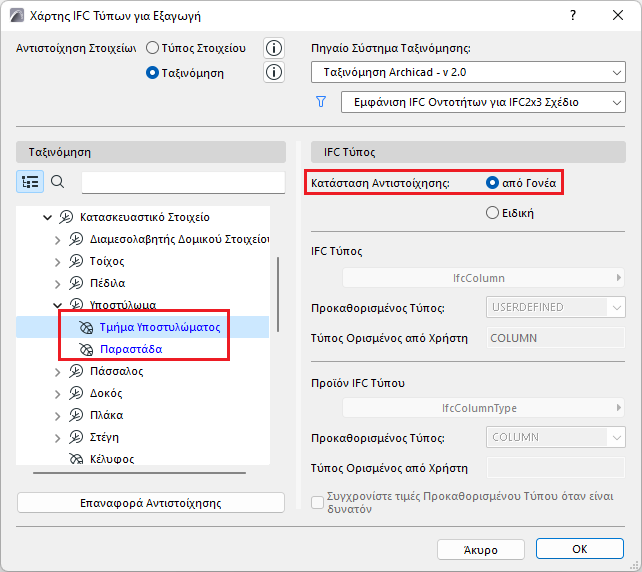Click the info icon beside Τύπος Στοιχείου
642x572 pixels.
(x=274, y=48)
